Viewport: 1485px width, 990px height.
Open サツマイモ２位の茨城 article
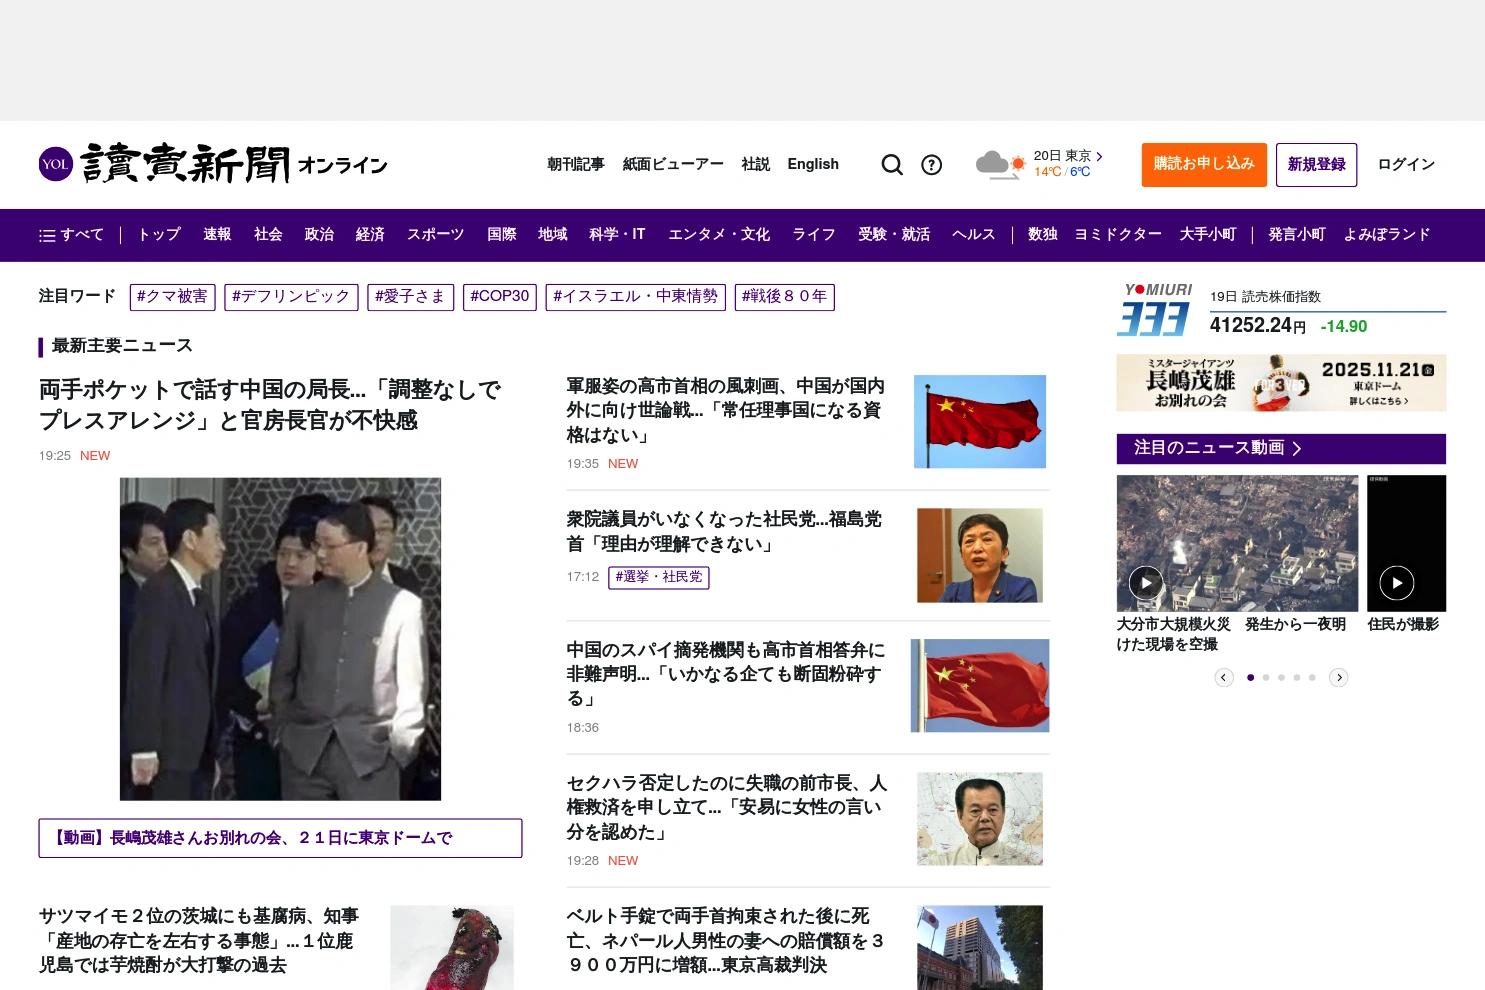[x=199, y=940]
